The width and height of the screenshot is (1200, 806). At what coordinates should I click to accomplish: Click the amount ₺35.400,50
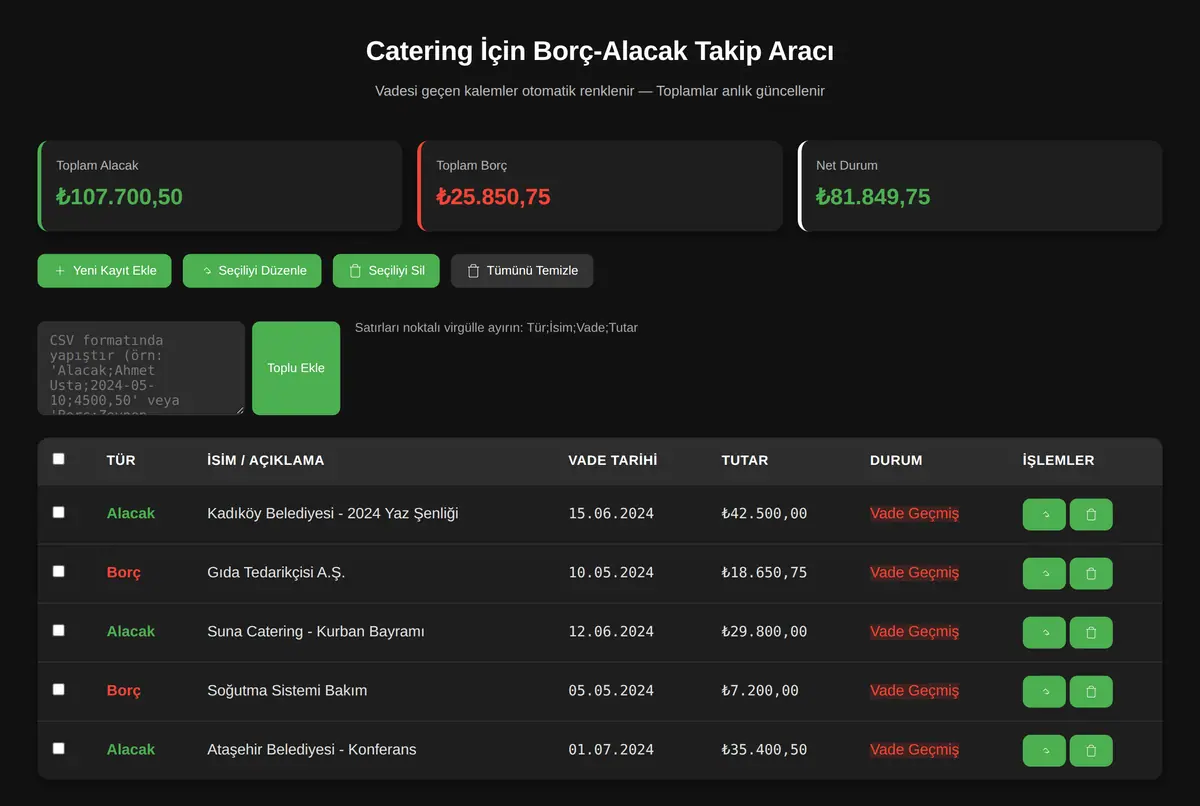click(x=764, y=750)
